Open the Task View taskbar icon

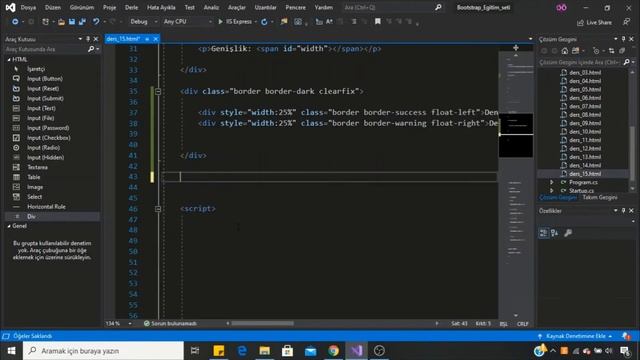(195, 351)
